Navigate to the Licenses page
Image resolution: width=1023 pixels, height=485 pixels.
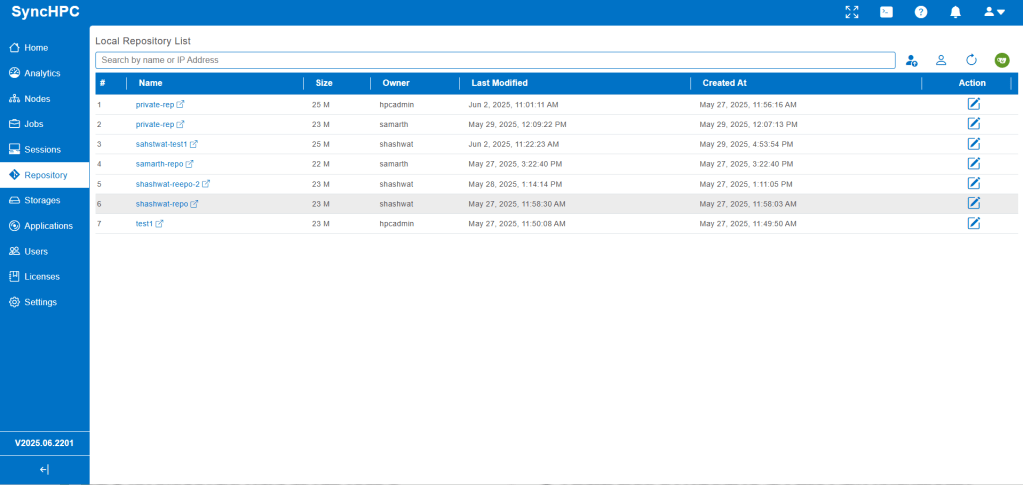[41, 276]
